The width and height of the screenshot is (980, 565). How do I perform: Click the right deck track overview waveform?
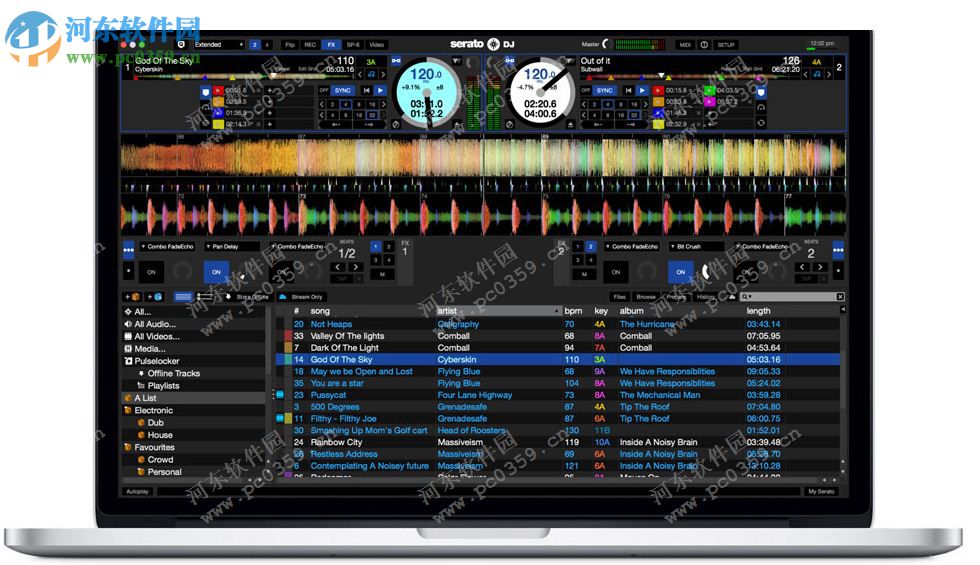[x=691, y=78]
